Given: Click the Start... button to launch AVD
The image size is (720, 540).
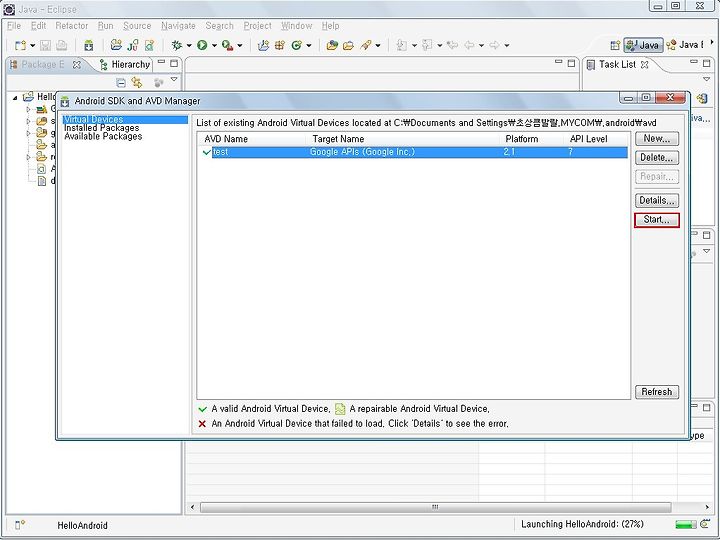Looking at the screenshot, I should [x=657, y=219].
